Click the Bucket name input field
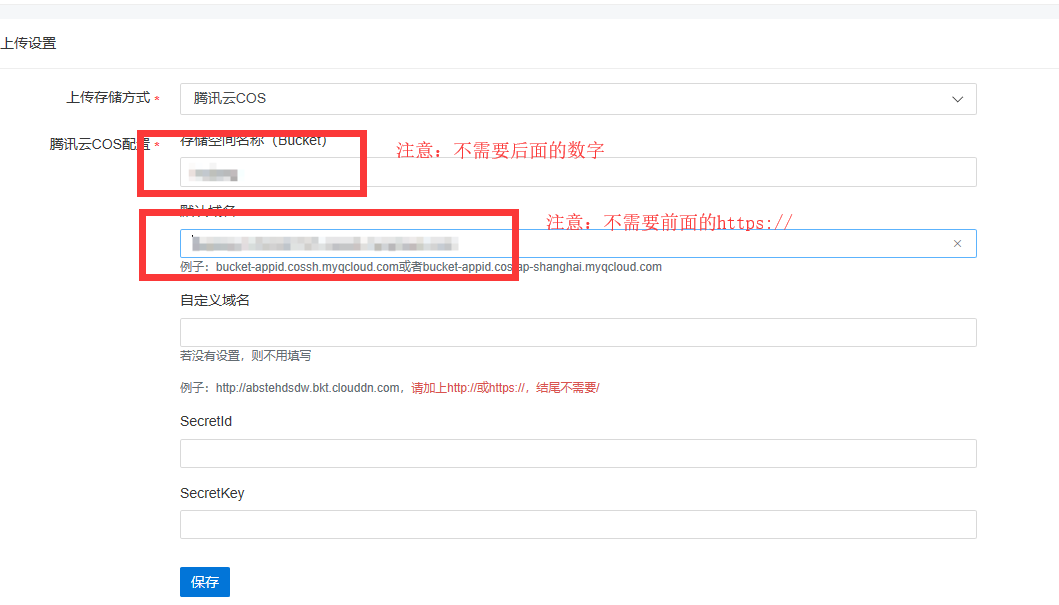Viewport: 1059px width, 605px height. (x=578, y=172)
